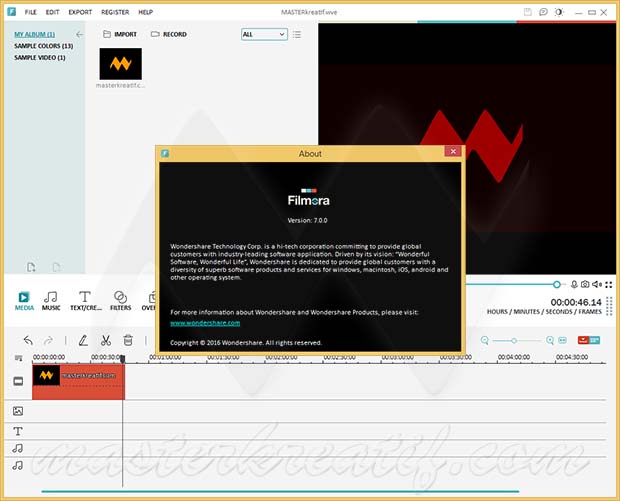Click the horizontal timeline scrollbar
Viewport: 620px width, 501px height.
(x=280, y=492)
